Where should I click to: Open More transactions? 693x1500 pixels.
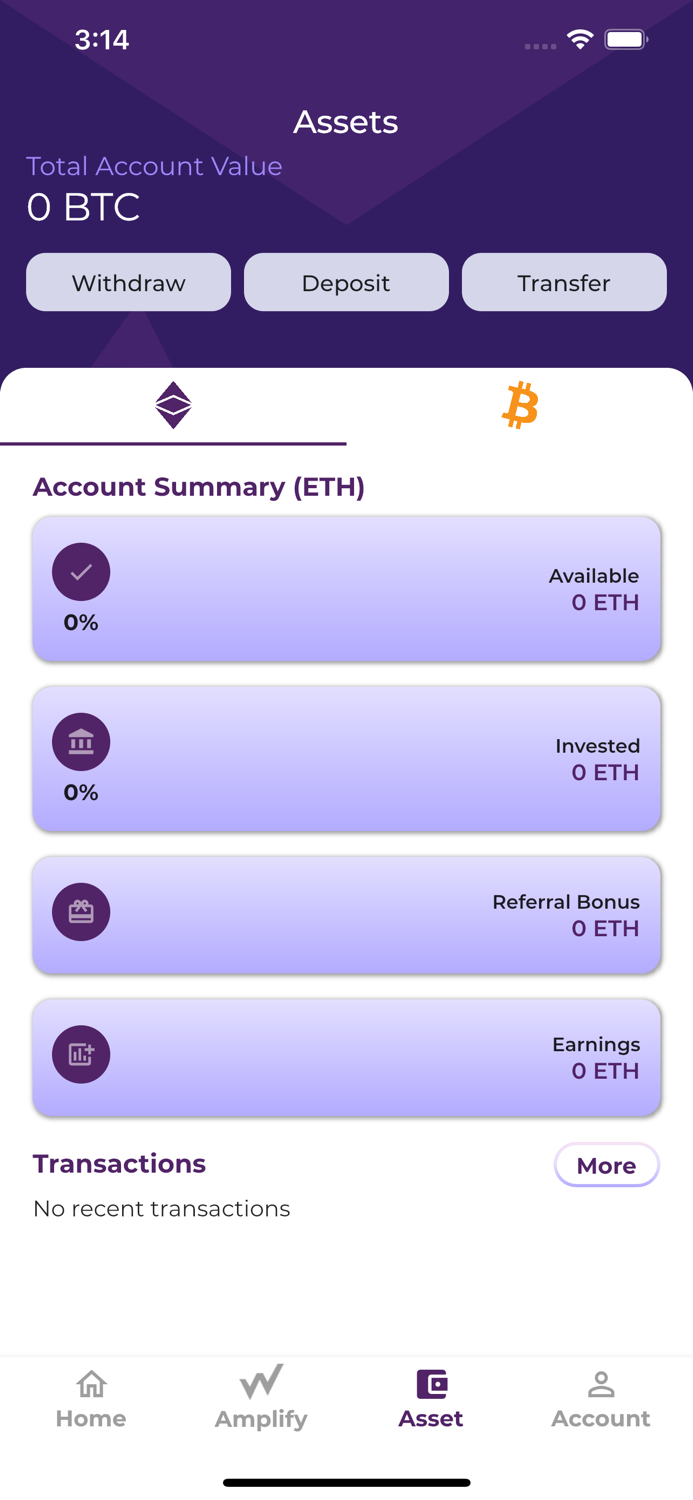(x=606, y=1165)
